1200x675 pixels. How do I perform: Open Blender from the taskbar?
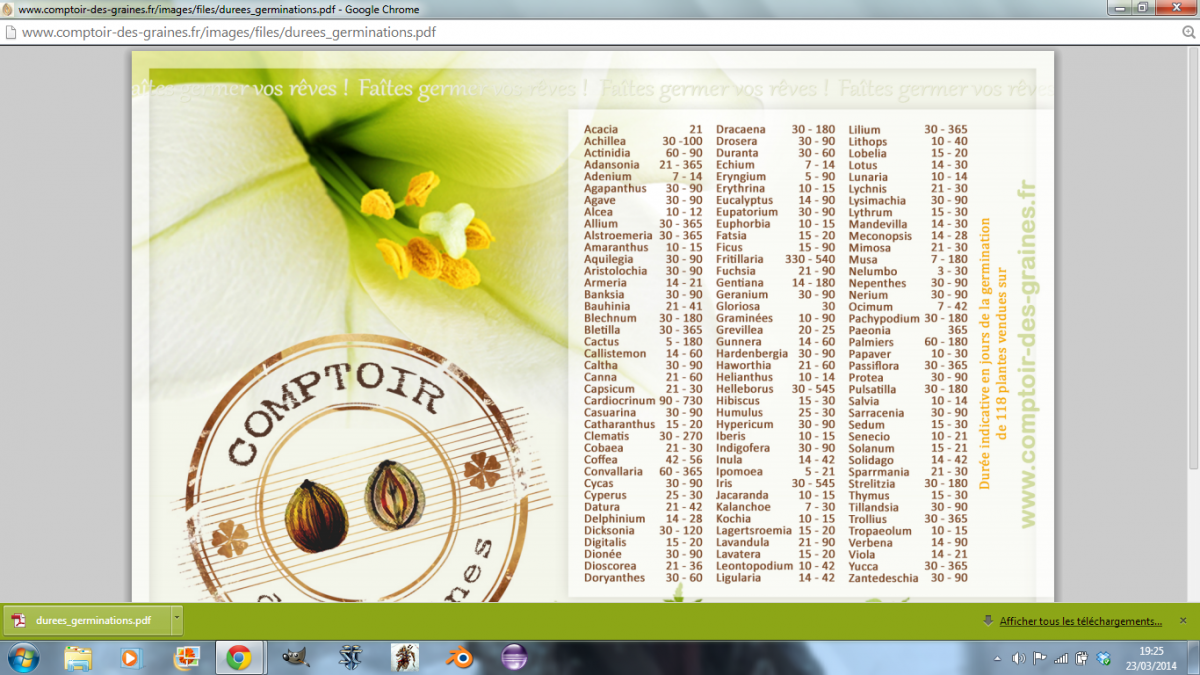point(460,657)
